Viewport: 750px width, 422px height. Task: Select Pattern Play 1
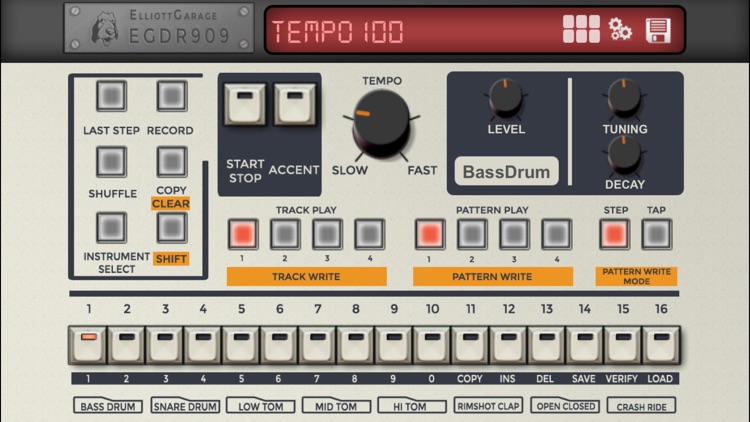(x=430, y=234)
